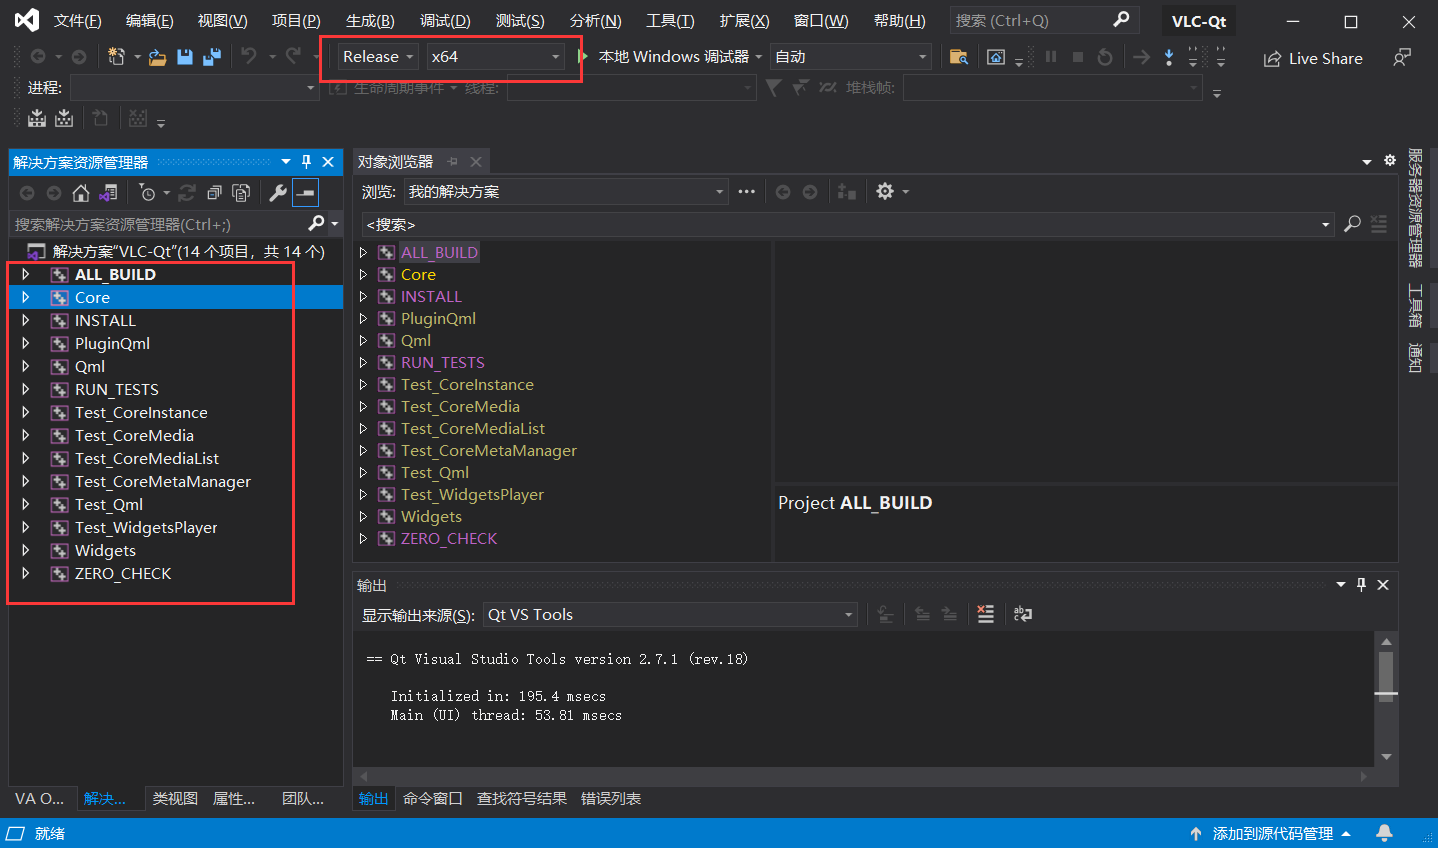The height and width of the screenshot is (848, 1438).
Task: Click the Solution Explorer home icon
Action: 80,193
